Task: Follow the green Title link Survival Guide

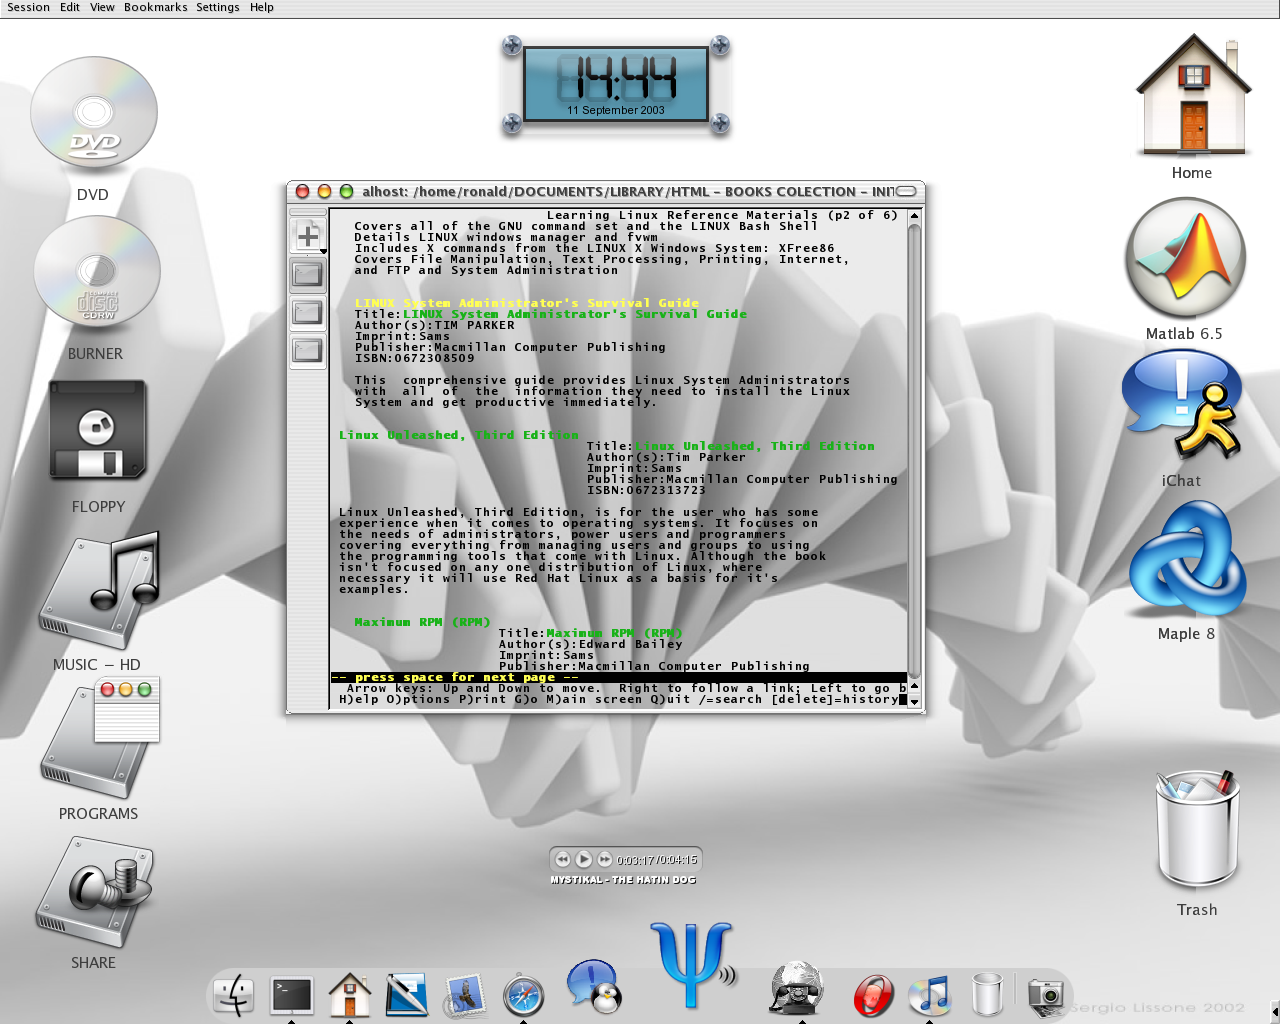Action: (575, 314)
